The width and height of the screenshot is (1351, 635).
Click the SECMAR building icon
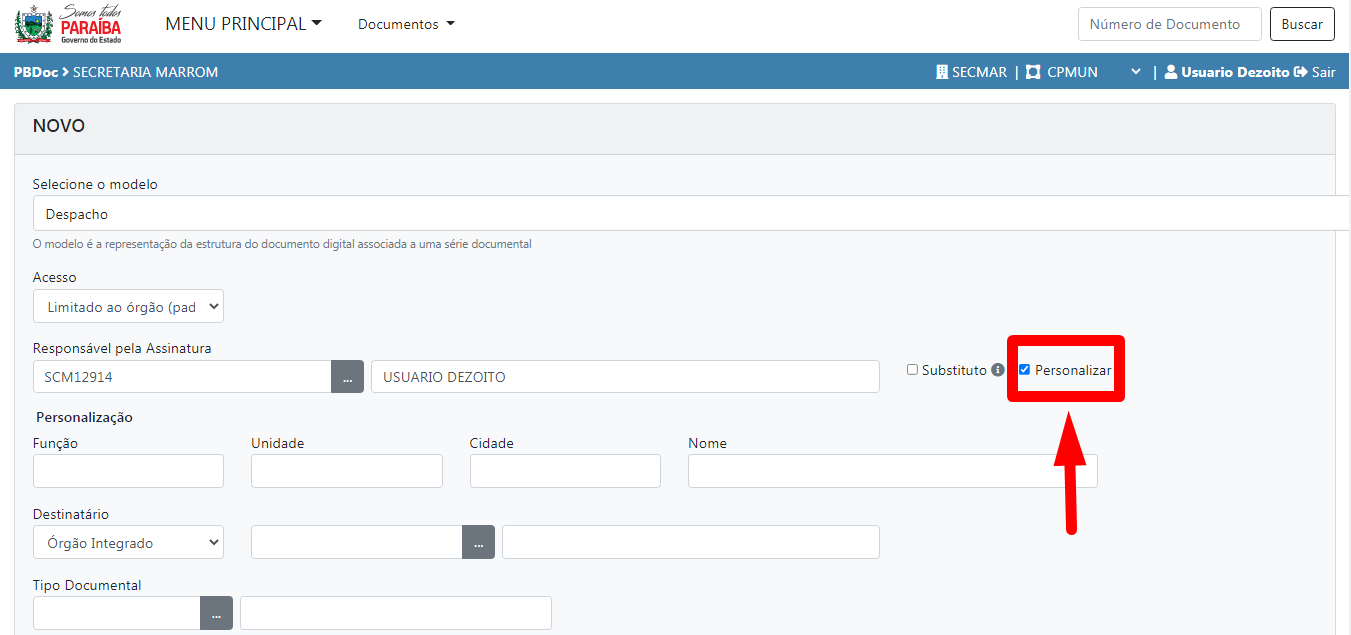(x=941, y=72)
